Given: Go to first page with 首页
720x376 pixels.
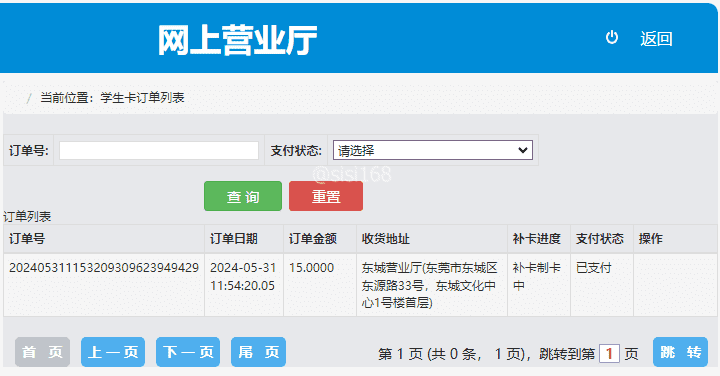Looking at the screenshot, I should [42, 352].
